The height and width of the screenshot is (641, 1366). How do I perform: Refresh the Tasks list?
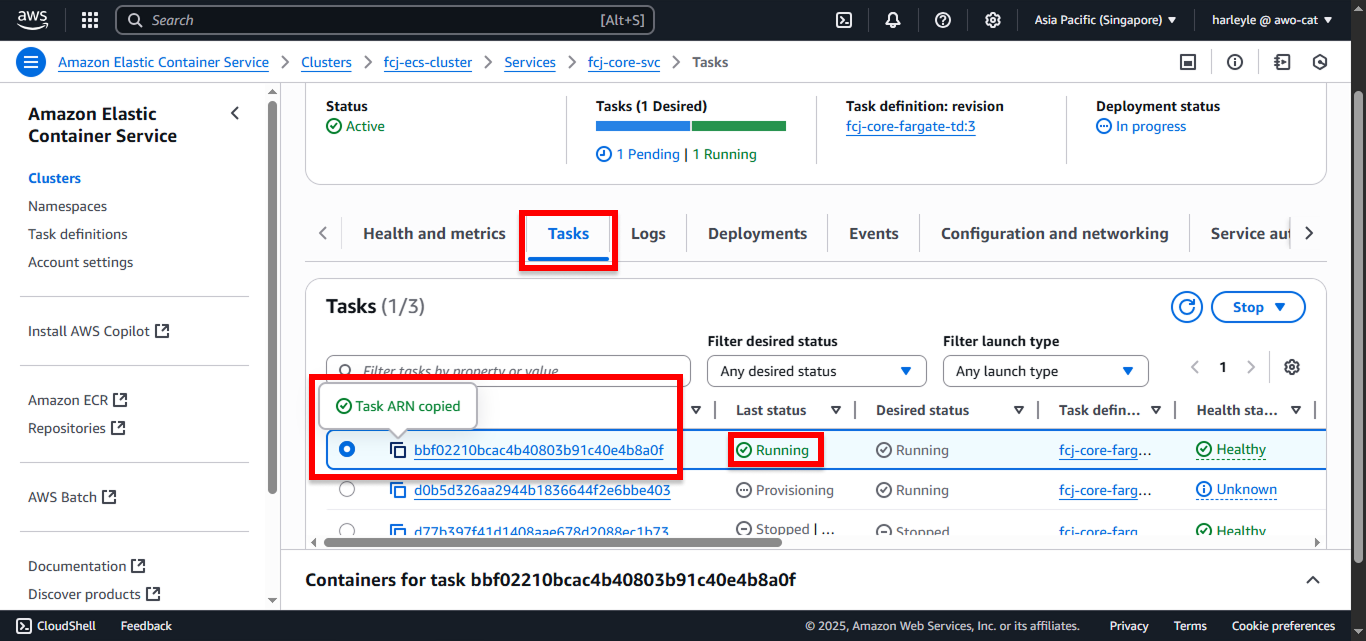pos(1186,307)
